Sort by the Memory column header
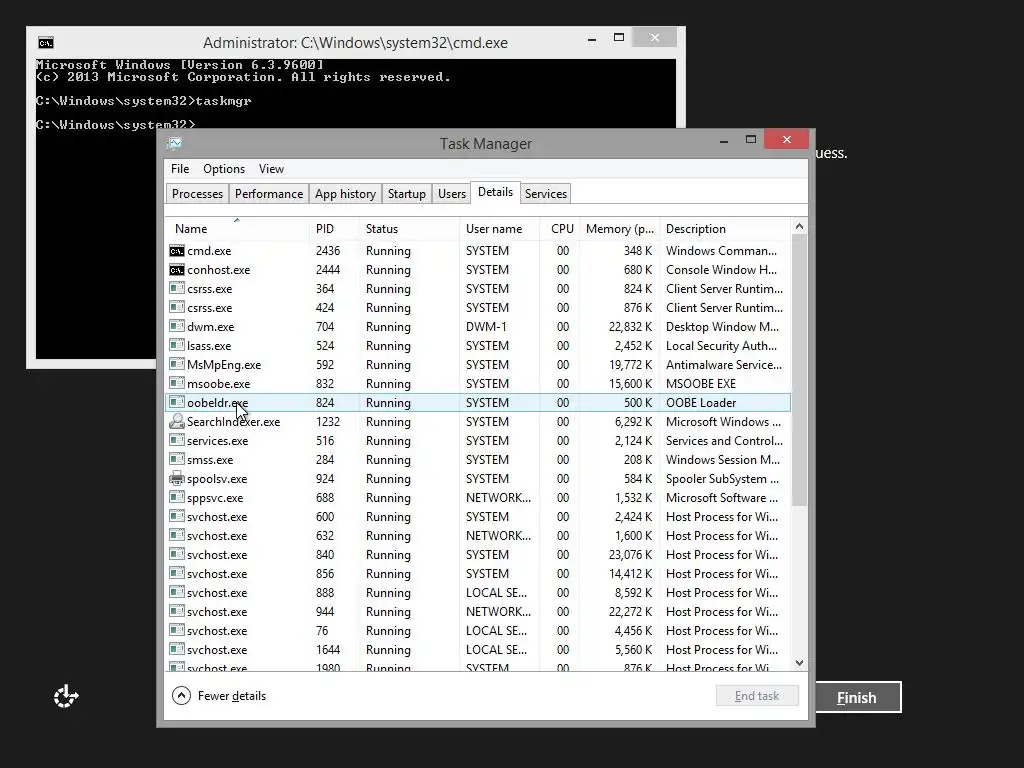This screenshot has height=768, width=1024. pyautogui.click(x=619, y=229)
